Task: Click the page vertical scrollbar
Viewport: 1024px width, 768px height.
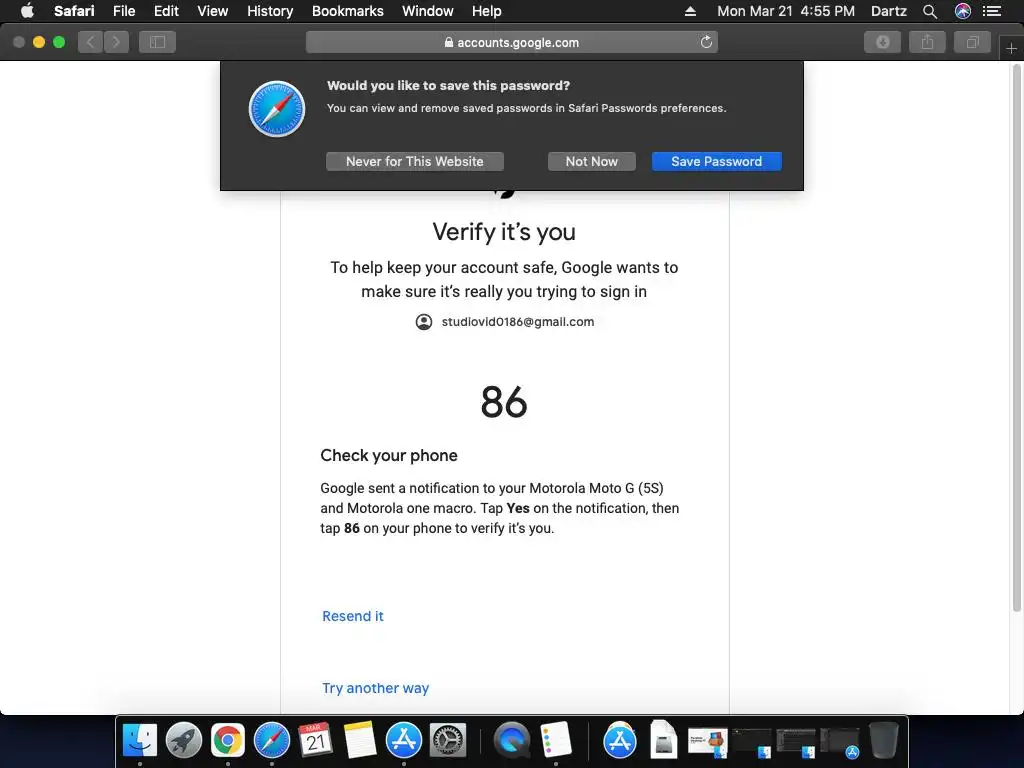Action: pyautogui.click(x=1016, y=340)
